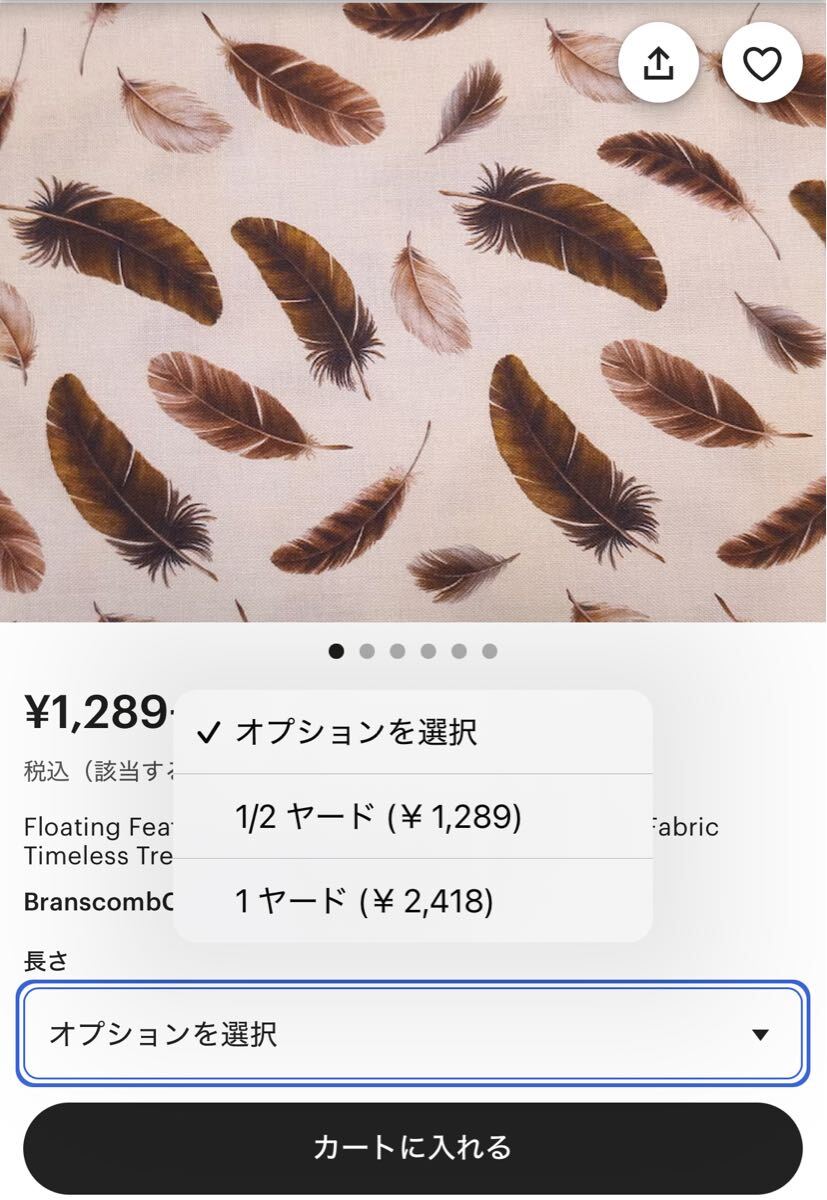Image resolution: width=827 pixels, height=1200 pixels.
Task: View the last image via the sixth dot
Action: point(489,651)
